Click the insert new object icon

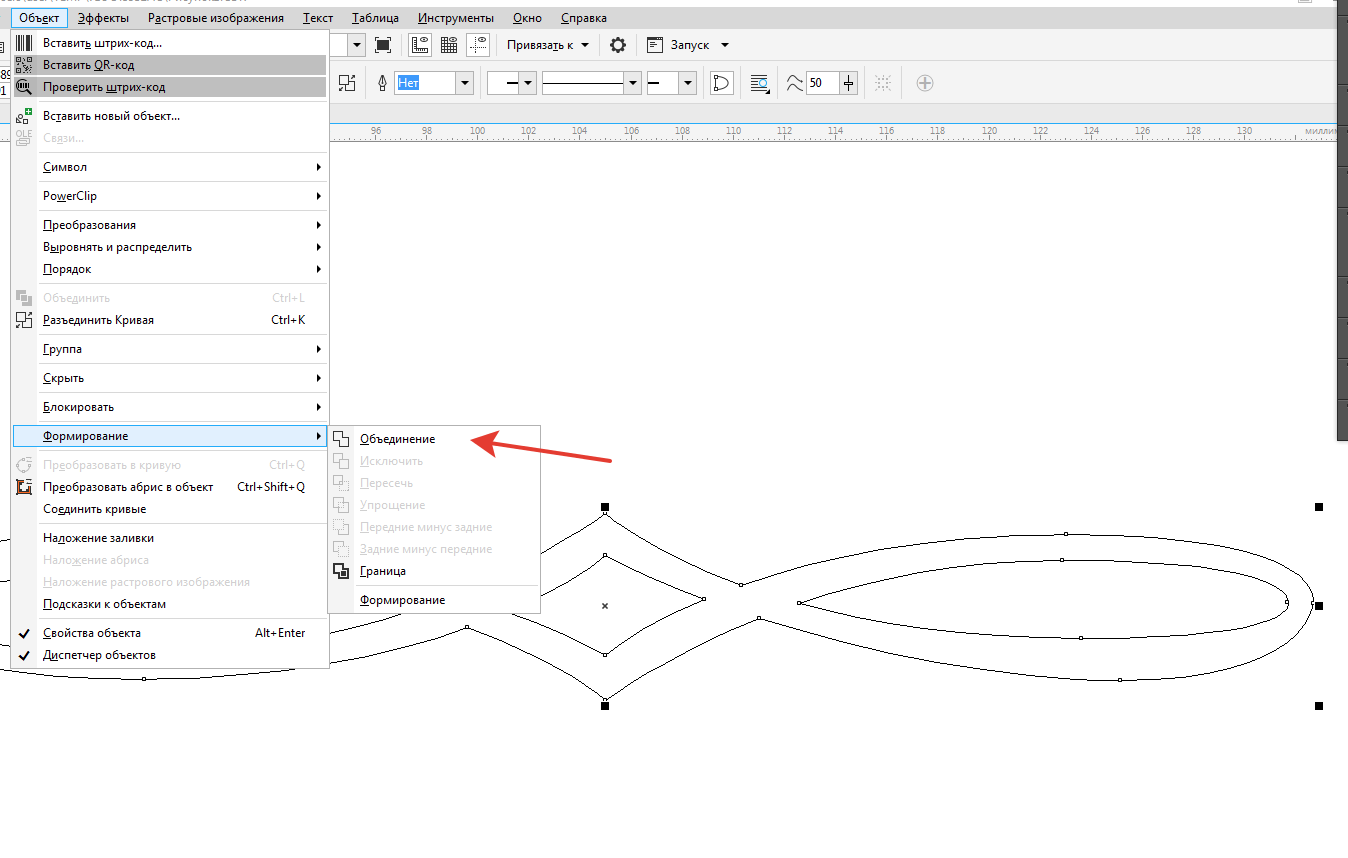pyautogui.click(x=23, y=116)
